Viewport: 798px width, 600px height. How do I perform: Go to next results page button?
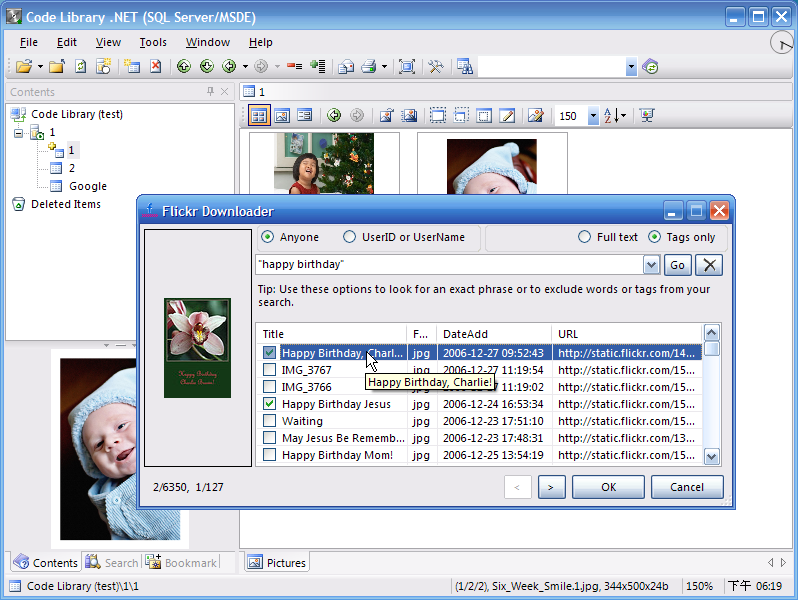tap(551, 487)
